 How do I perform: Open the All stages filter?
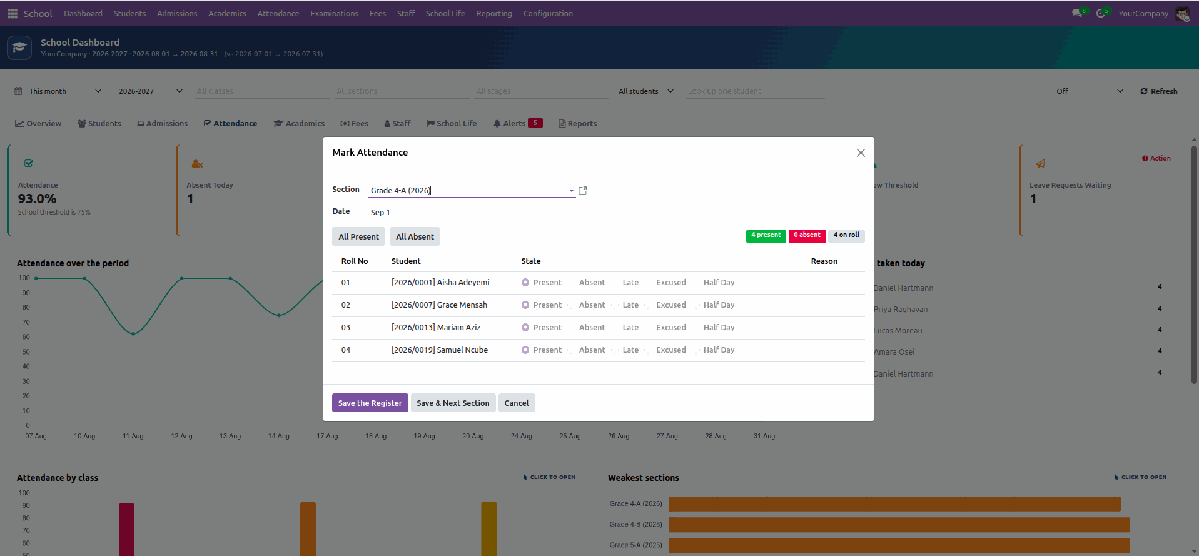tap(541, 91)
